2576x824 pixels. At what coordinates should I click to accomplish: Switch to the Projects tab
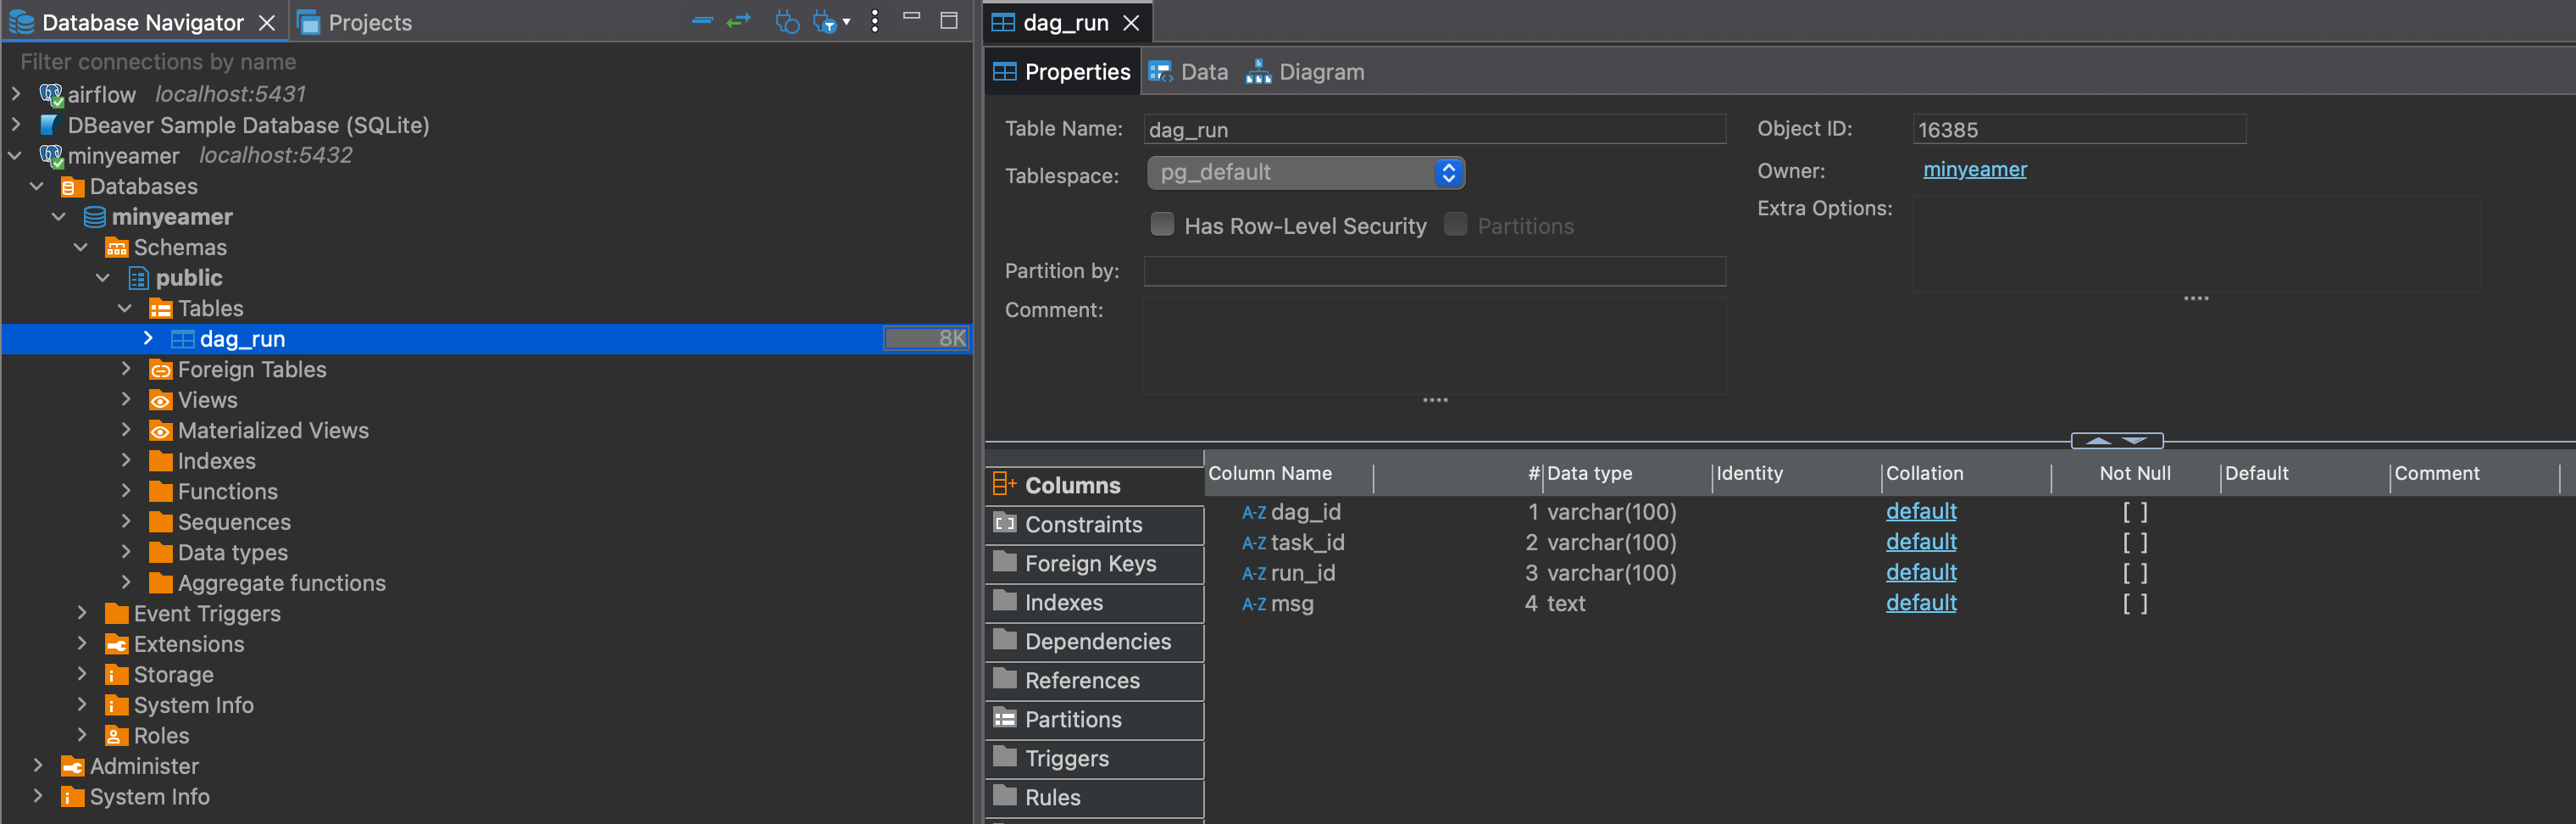click(356, 22)
